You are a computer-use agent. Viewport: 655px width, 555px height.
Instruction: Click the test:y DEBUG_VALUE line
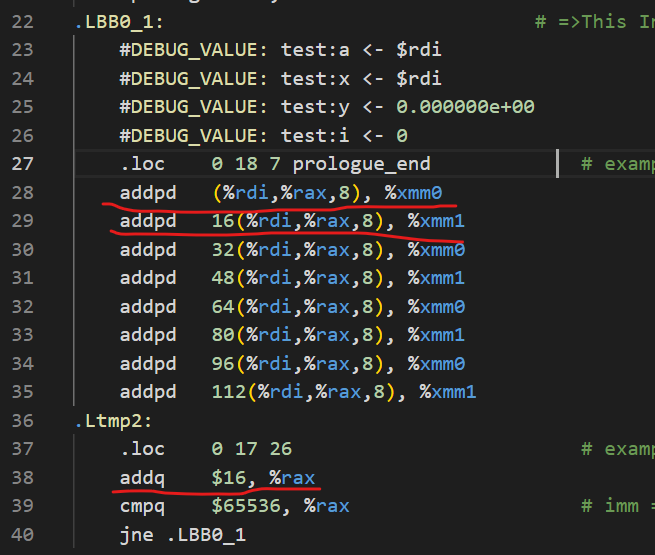click(327, 107)
